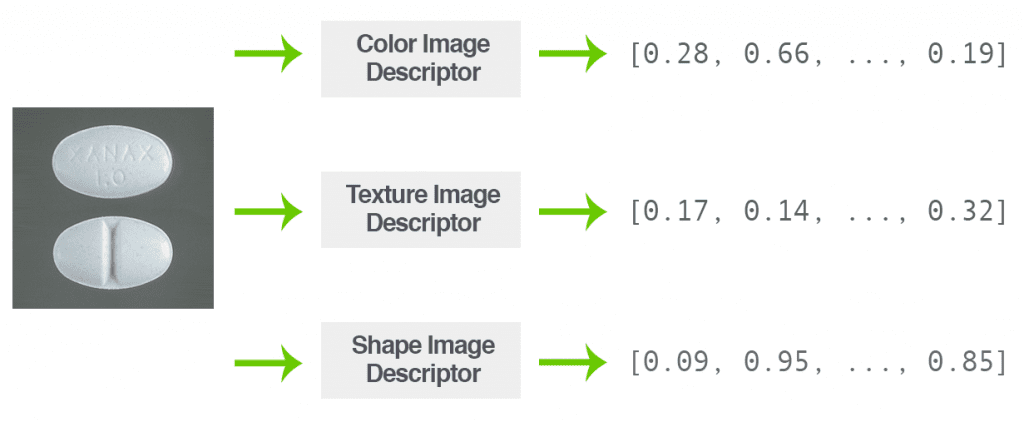Image resolution: width=1024 pixels, height=422 pixels.
Task: Click the green arrow pointing to Texture Image Descriptor
Action: 268,212
